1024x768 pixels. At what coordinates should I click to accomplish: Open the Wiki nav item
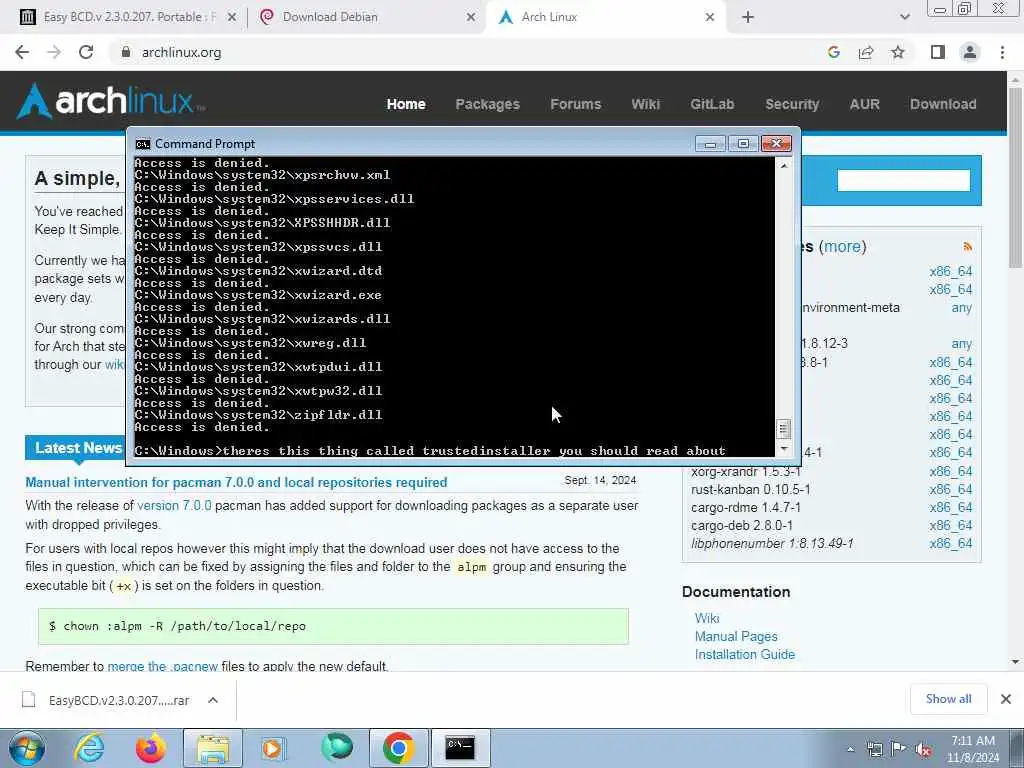645,104
